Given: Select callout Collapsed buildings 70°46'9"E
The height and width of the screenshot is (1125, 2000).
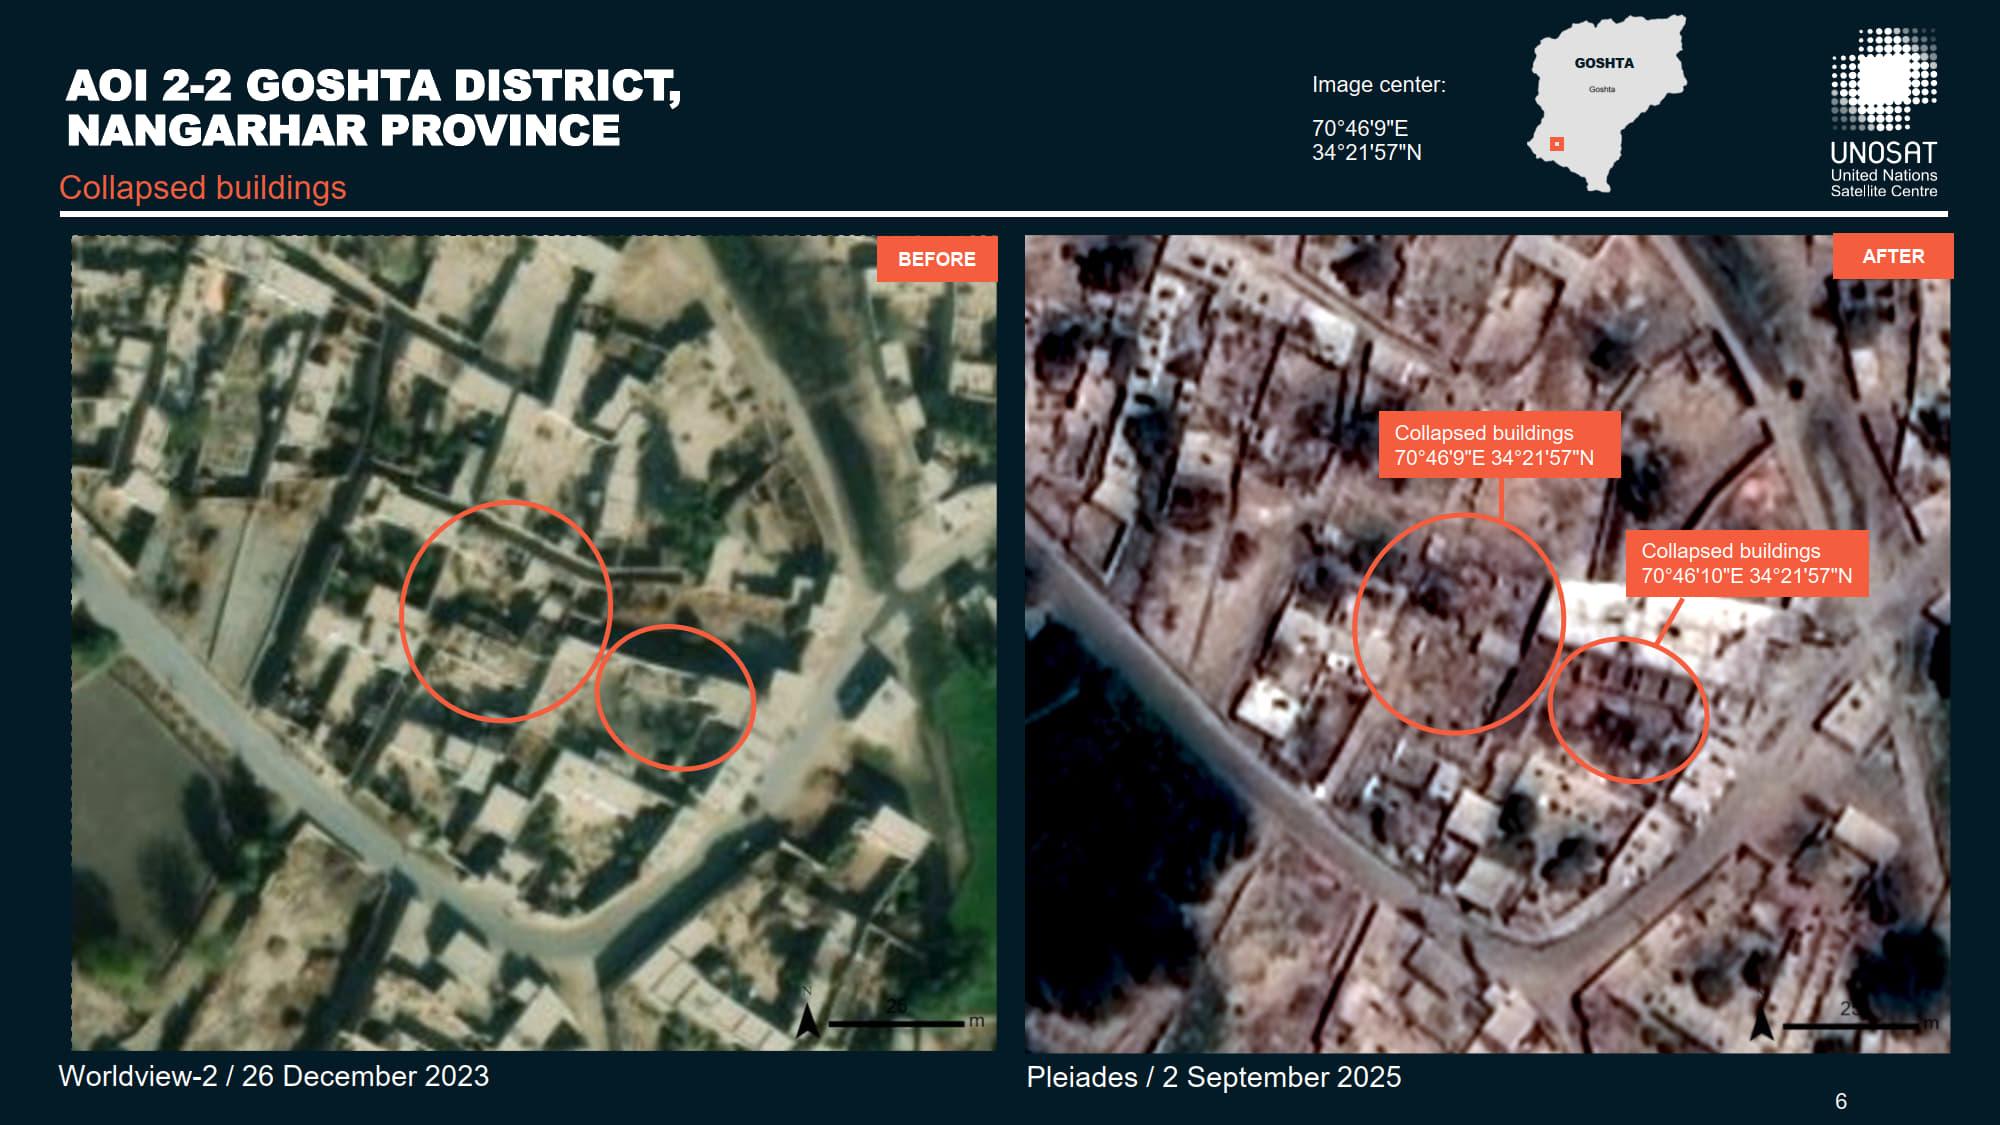Looking at the screenshot, I should [x=1498, y=445].
